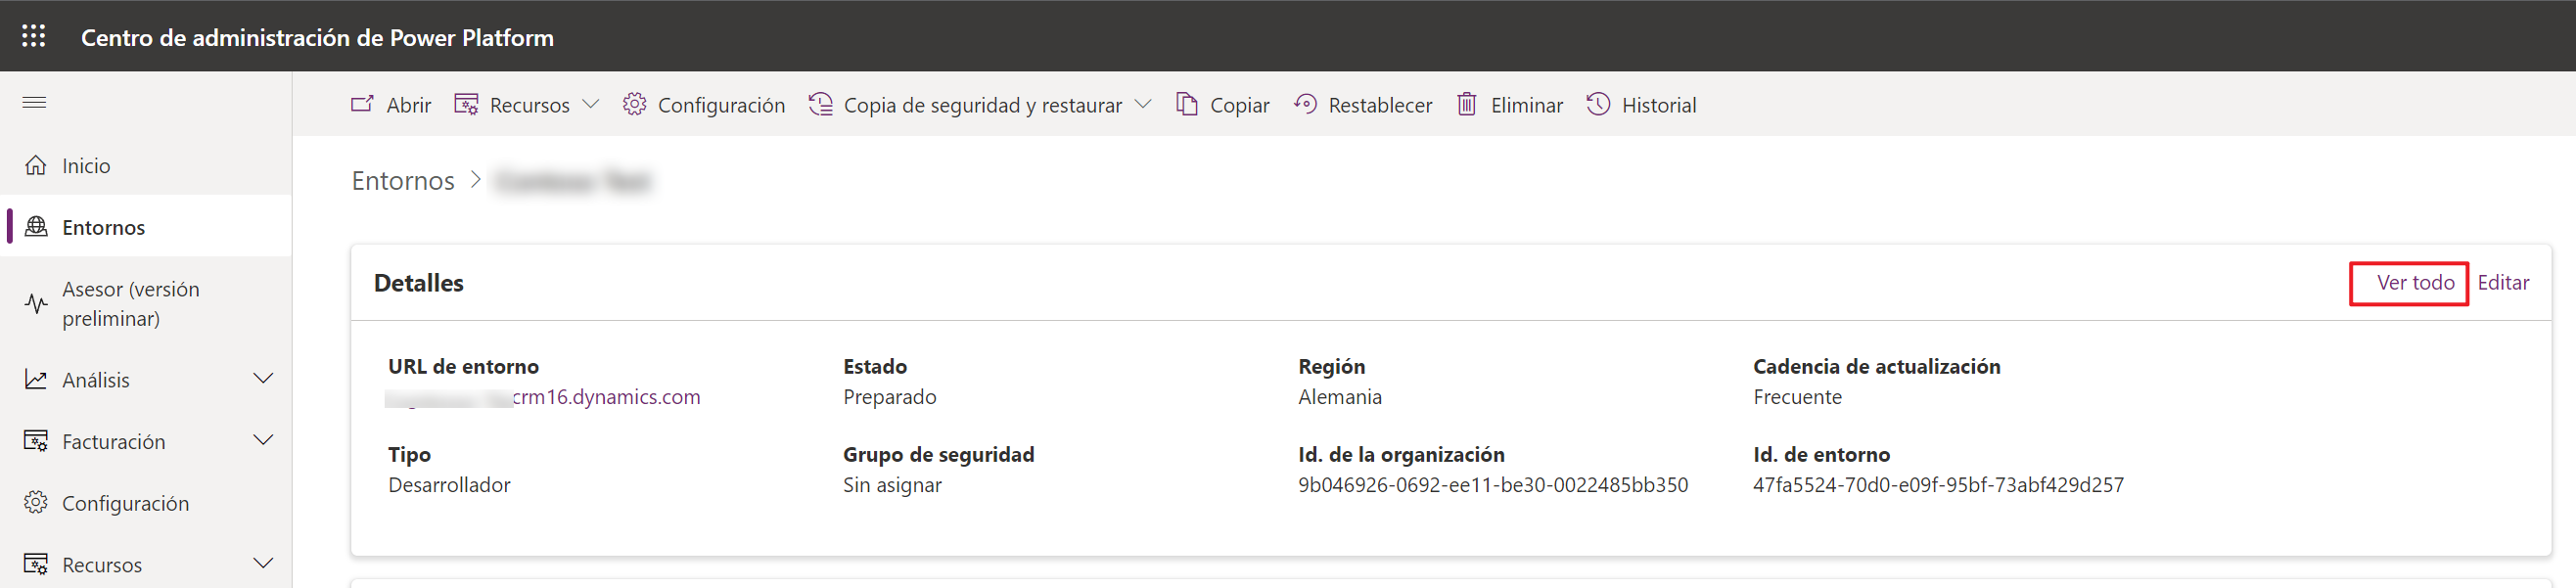Open Asesor (versión preliminar) page
The height and width of the screenshot is (588, 2576).
tap(146, 303)
